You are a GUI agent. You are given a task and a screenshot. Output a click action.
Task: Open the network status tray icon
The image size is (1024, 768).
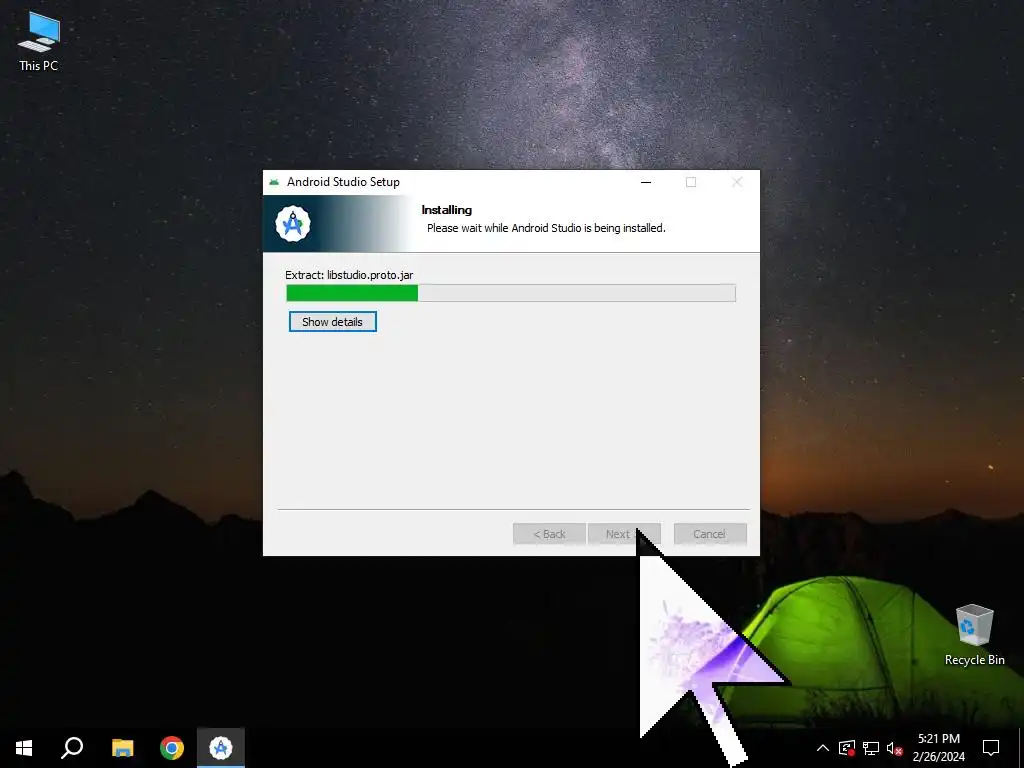[x=871, y=748]
